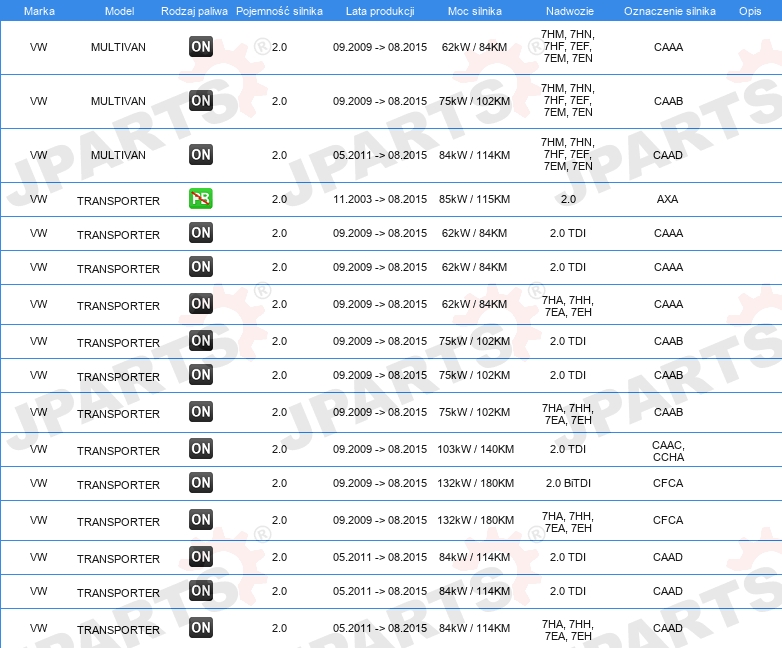Click the Model column header
This screenshot has height=648, width=782.
(119, 11)
